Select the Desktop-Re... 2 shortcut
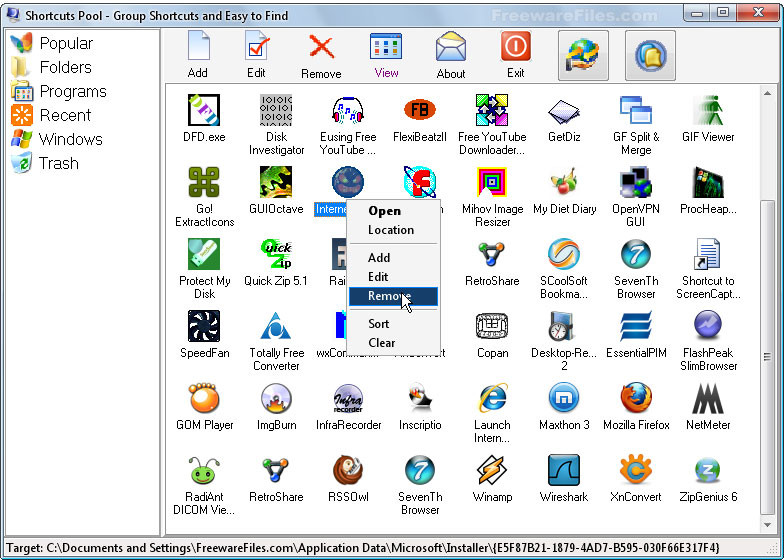The height and width of the screenshot is (560, 784). pyautogui.click(x=564, y=341)
